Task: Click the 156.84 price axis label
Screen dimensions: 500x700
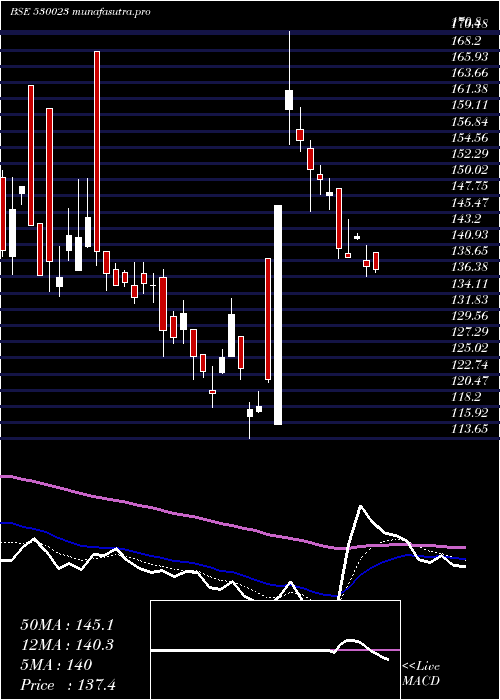Action: [470, 121]
